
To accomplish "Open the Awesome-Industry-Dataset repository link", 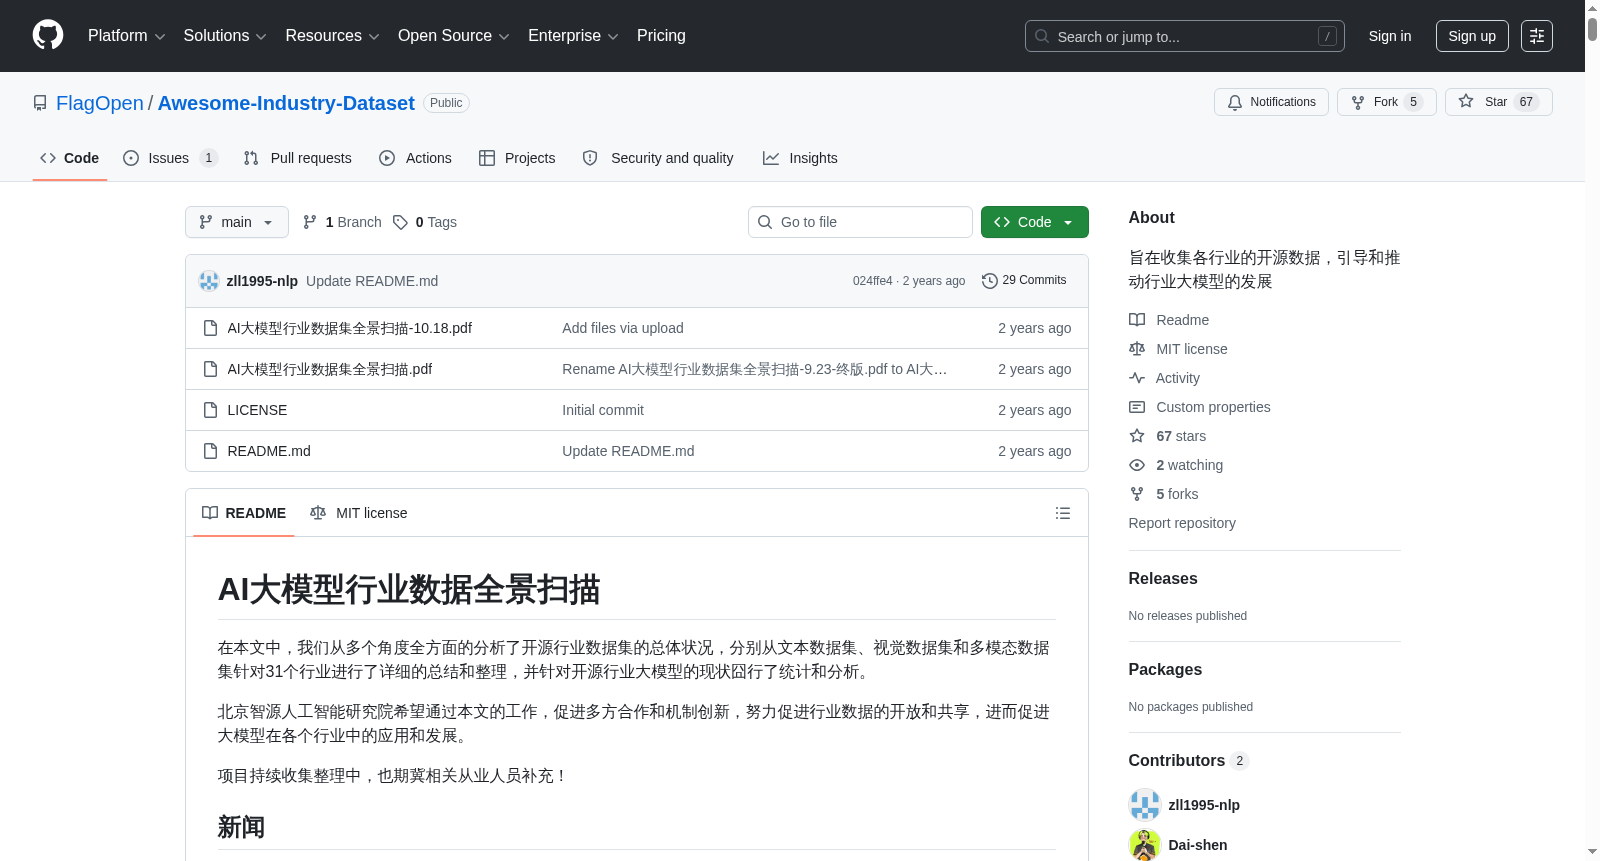I will pyautogui.click(x=286, y=103).
